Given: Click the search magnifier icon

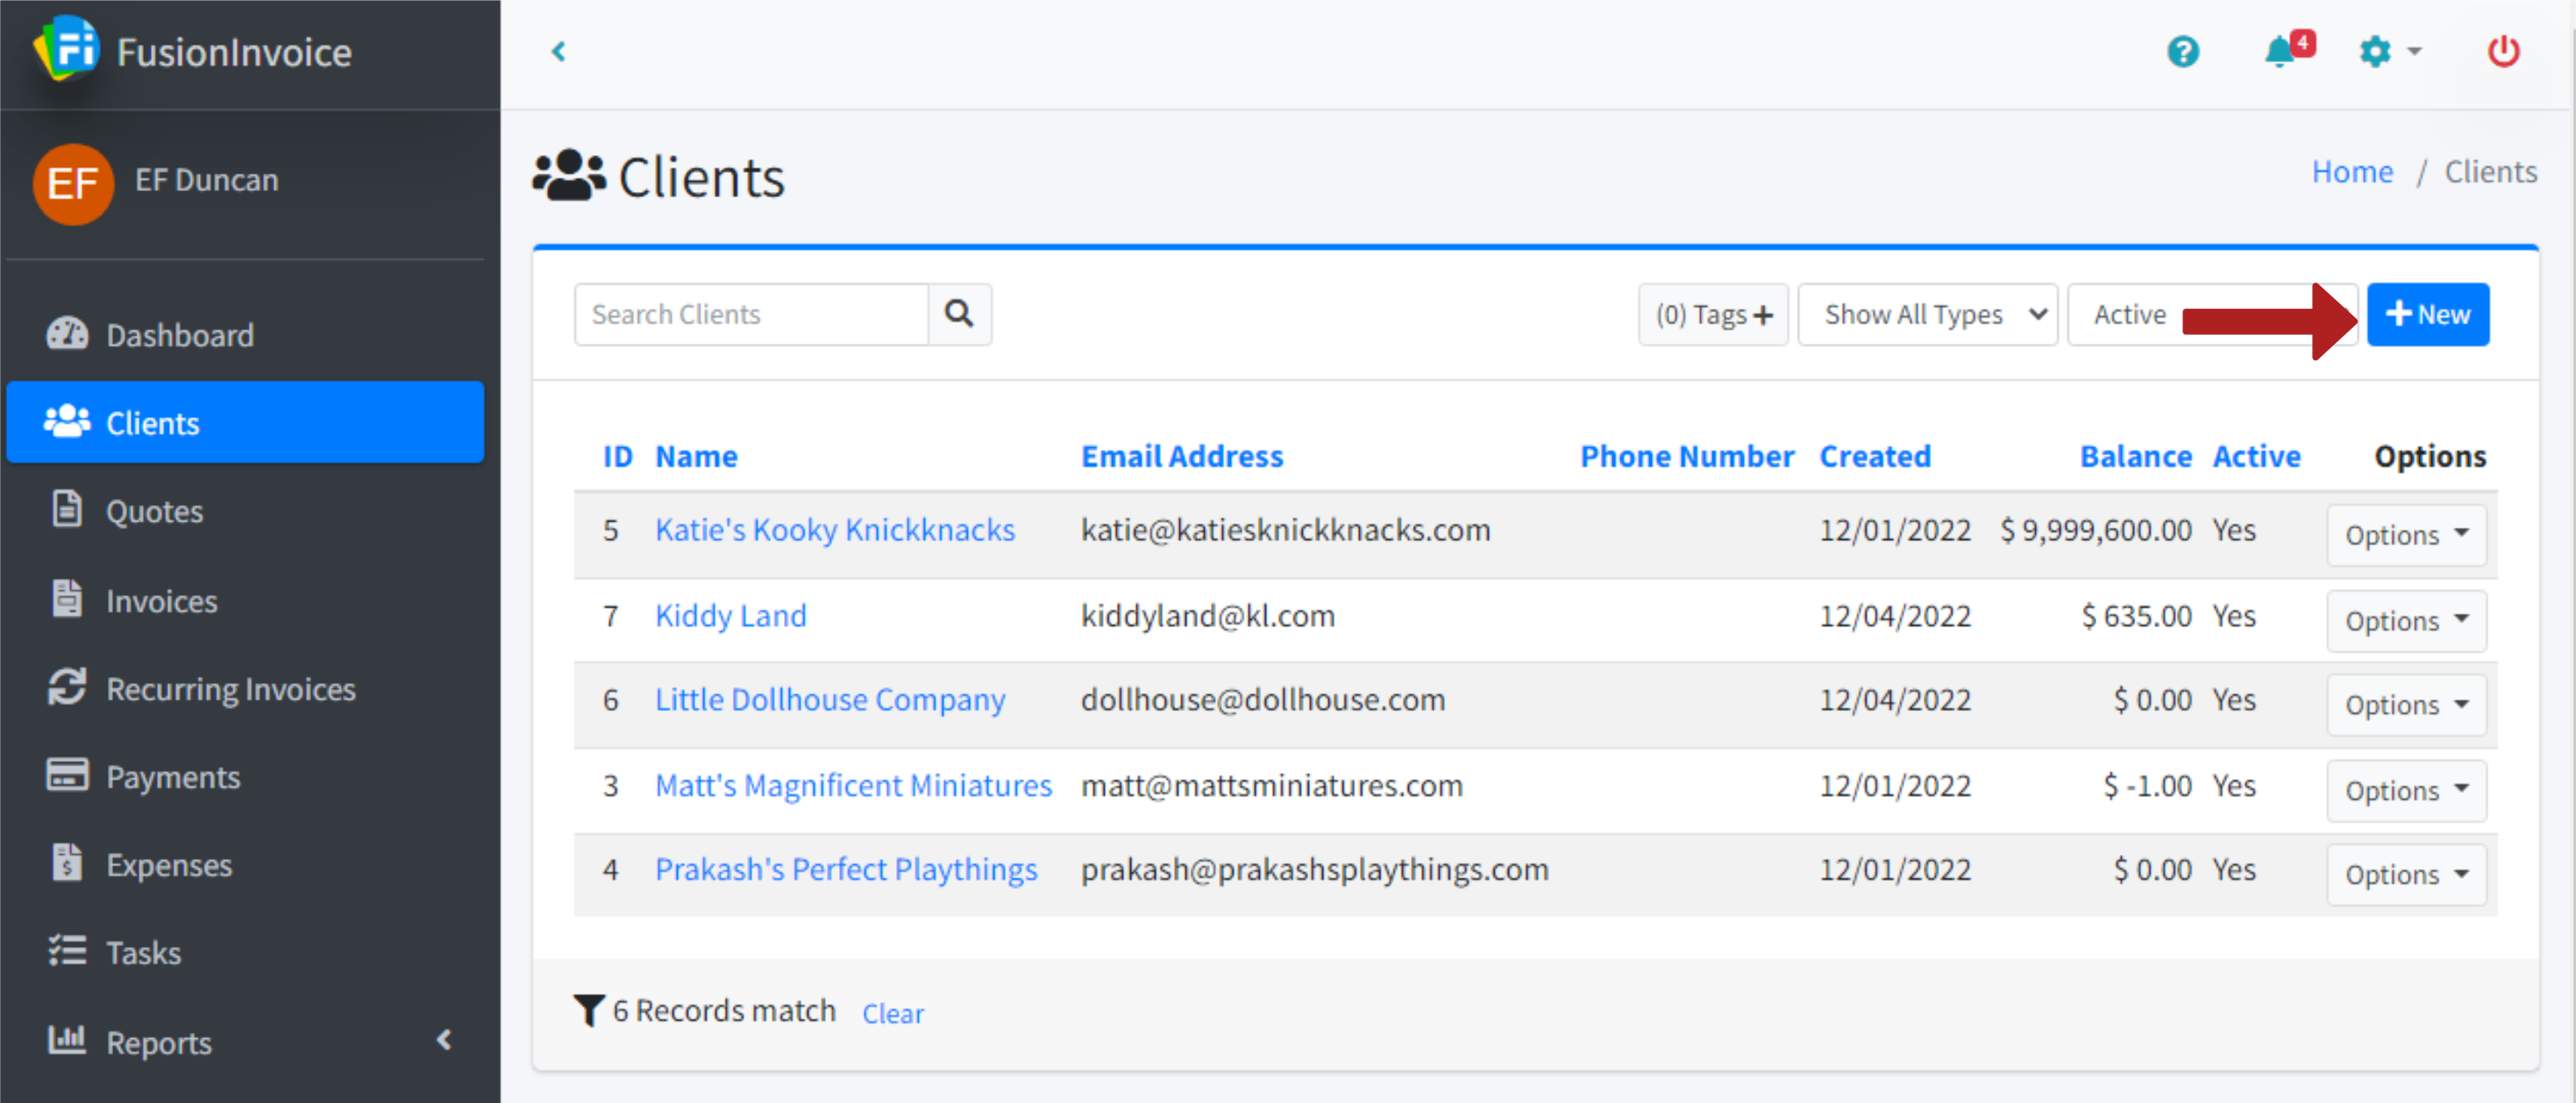Looking at the screenshot, I should (x=958, y=314).
